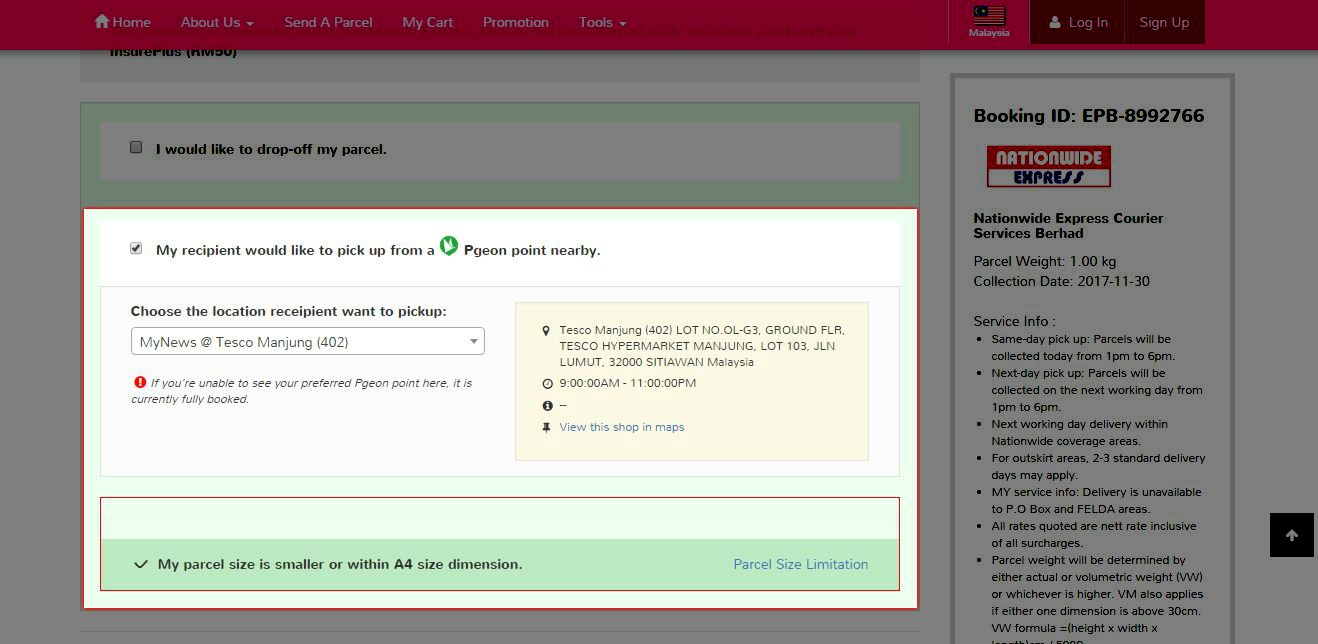Click the Nationwide Express logo
The height and width of the screenshot is (644, 1318).
tap(1048, 167)
